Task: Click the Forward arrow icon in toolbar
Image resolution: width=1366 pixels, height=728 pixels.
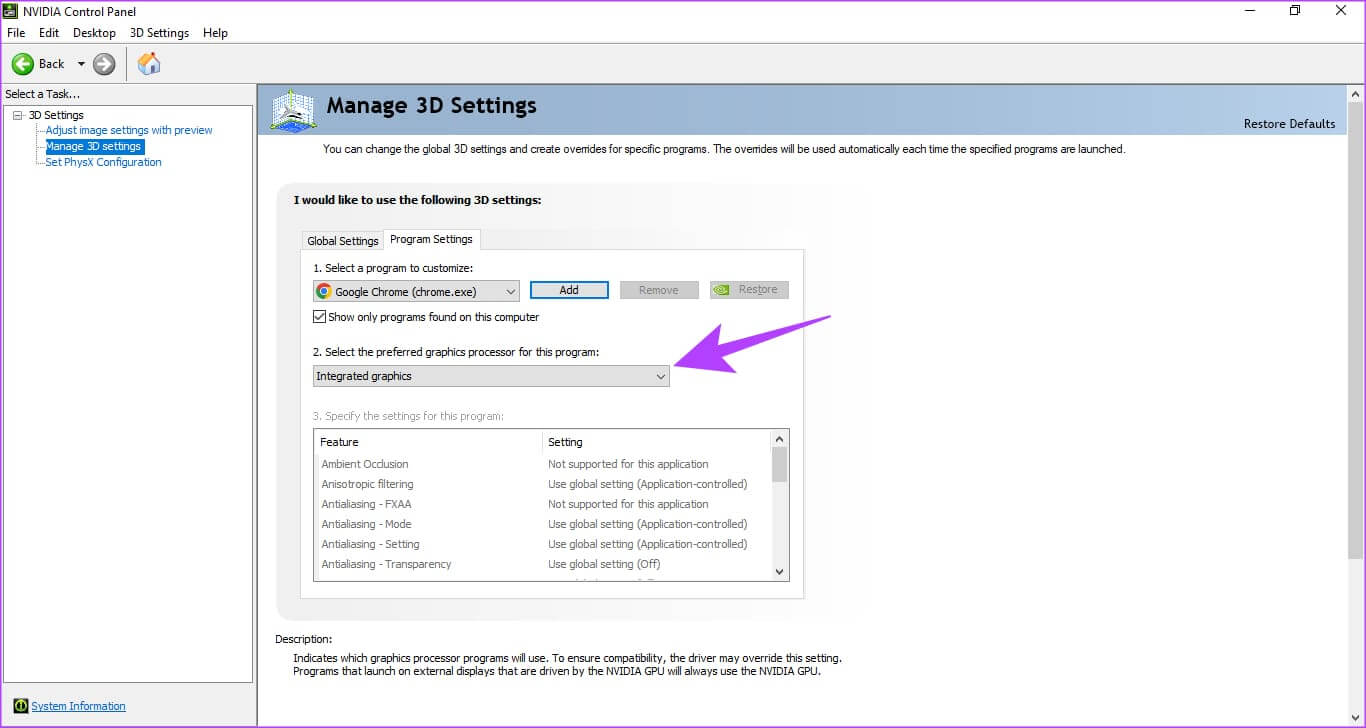Action: (x=104, y=64)
